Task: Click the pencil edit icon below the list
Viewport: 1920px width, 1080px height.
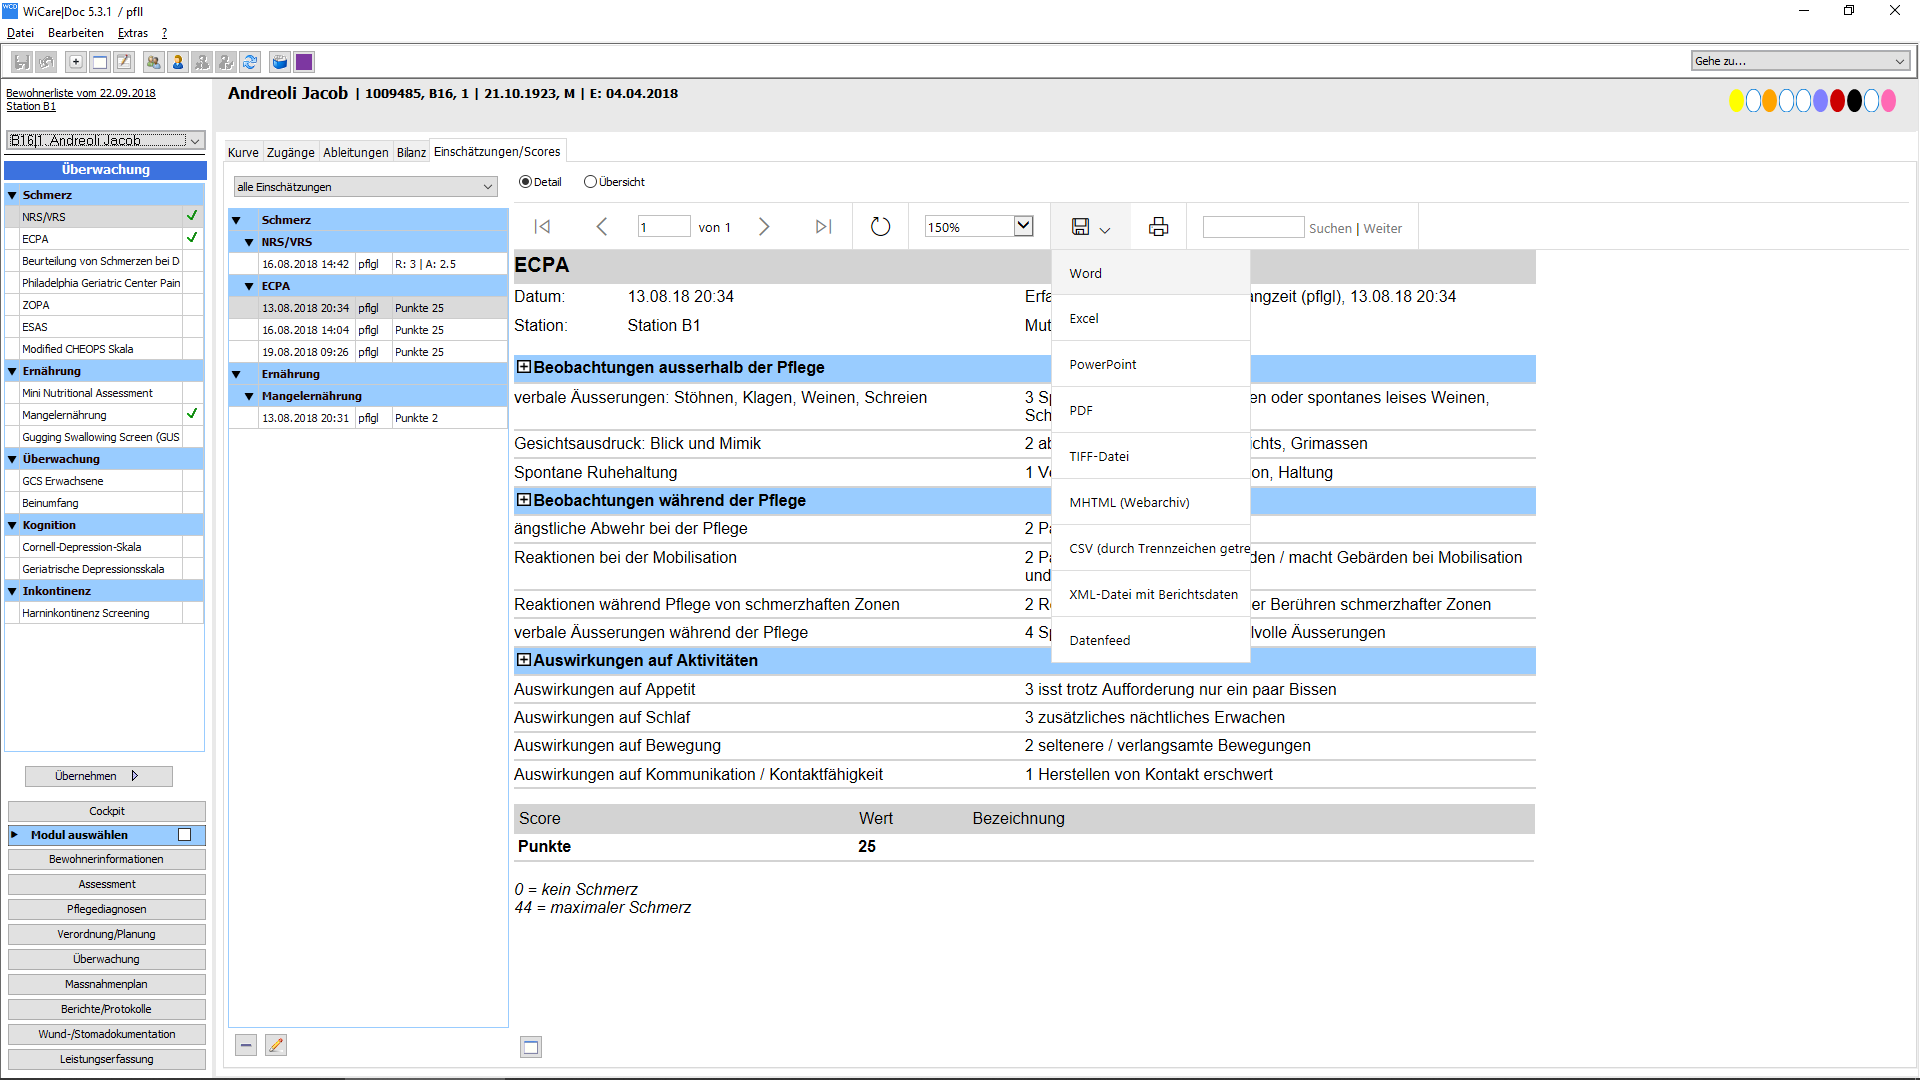Action: pos(276,1045)
